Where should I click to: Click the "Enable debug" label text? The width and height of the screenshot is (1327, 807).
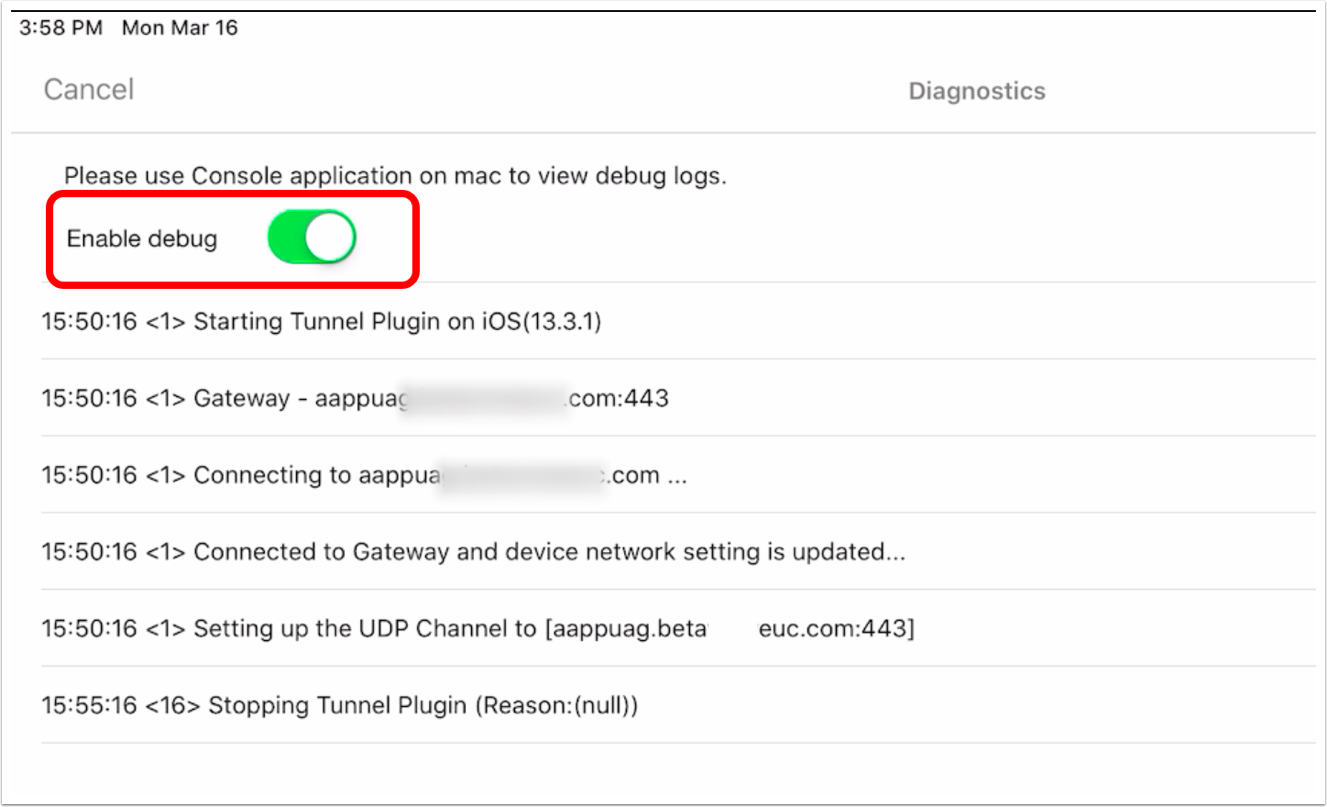(x=141, y=240)
